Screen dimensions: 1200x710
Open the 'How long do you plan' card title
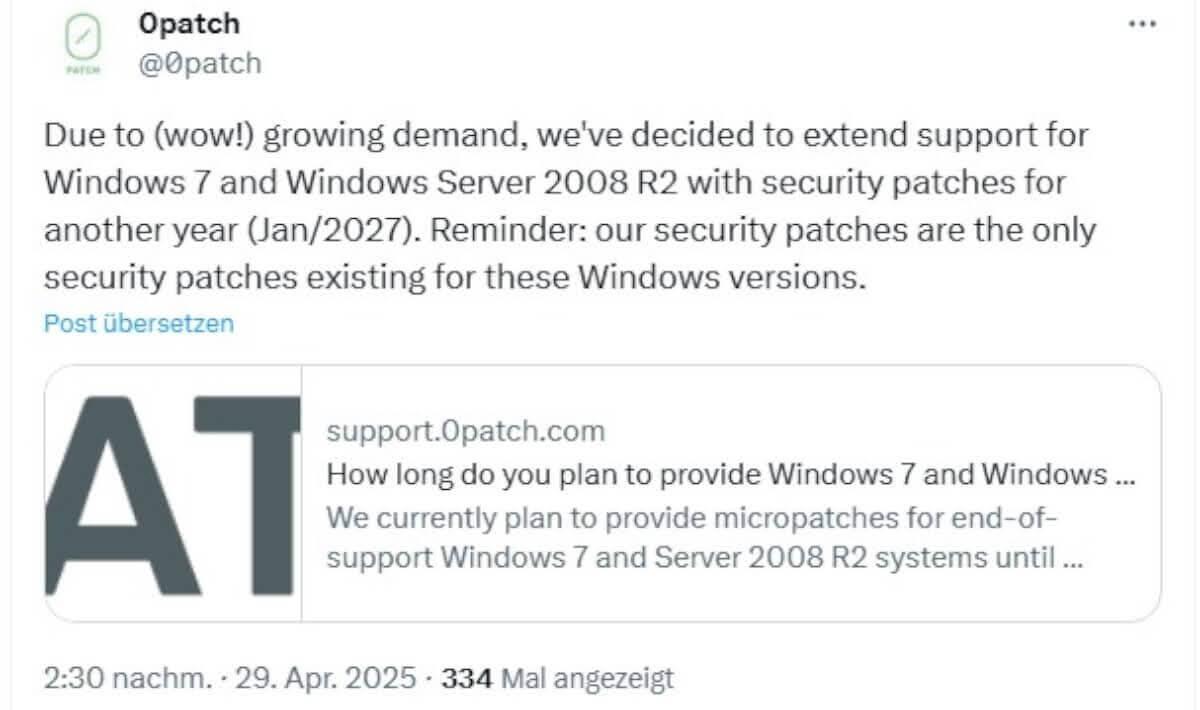pyautogui.click(x=731, y=474)
